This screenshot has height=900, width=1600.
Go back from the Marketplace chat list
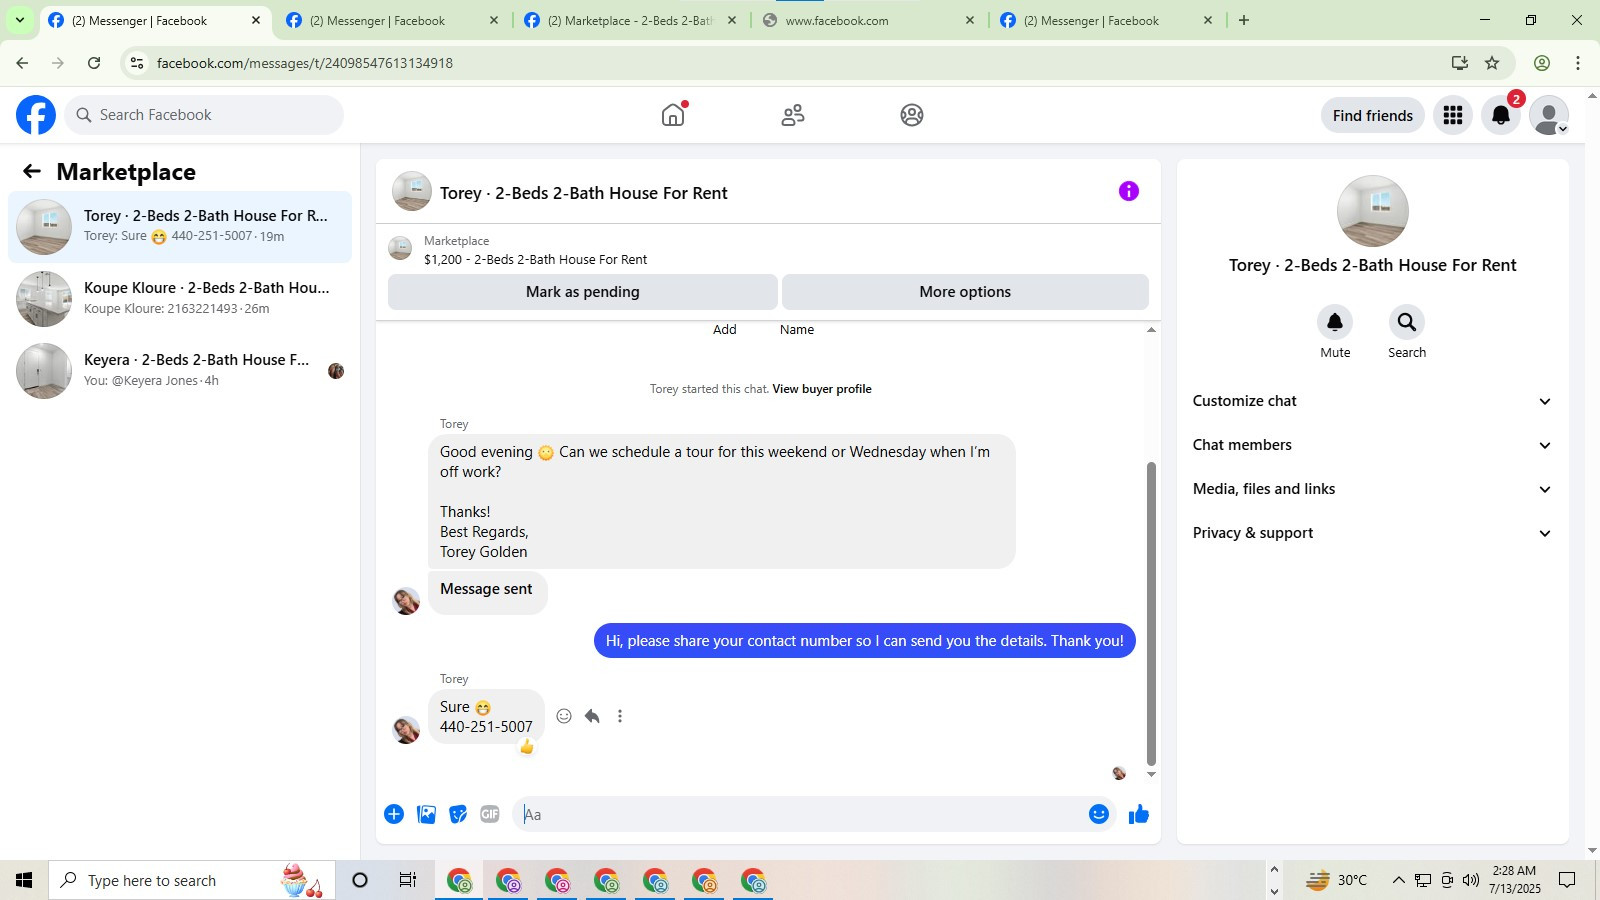click(x=32, y=171)
